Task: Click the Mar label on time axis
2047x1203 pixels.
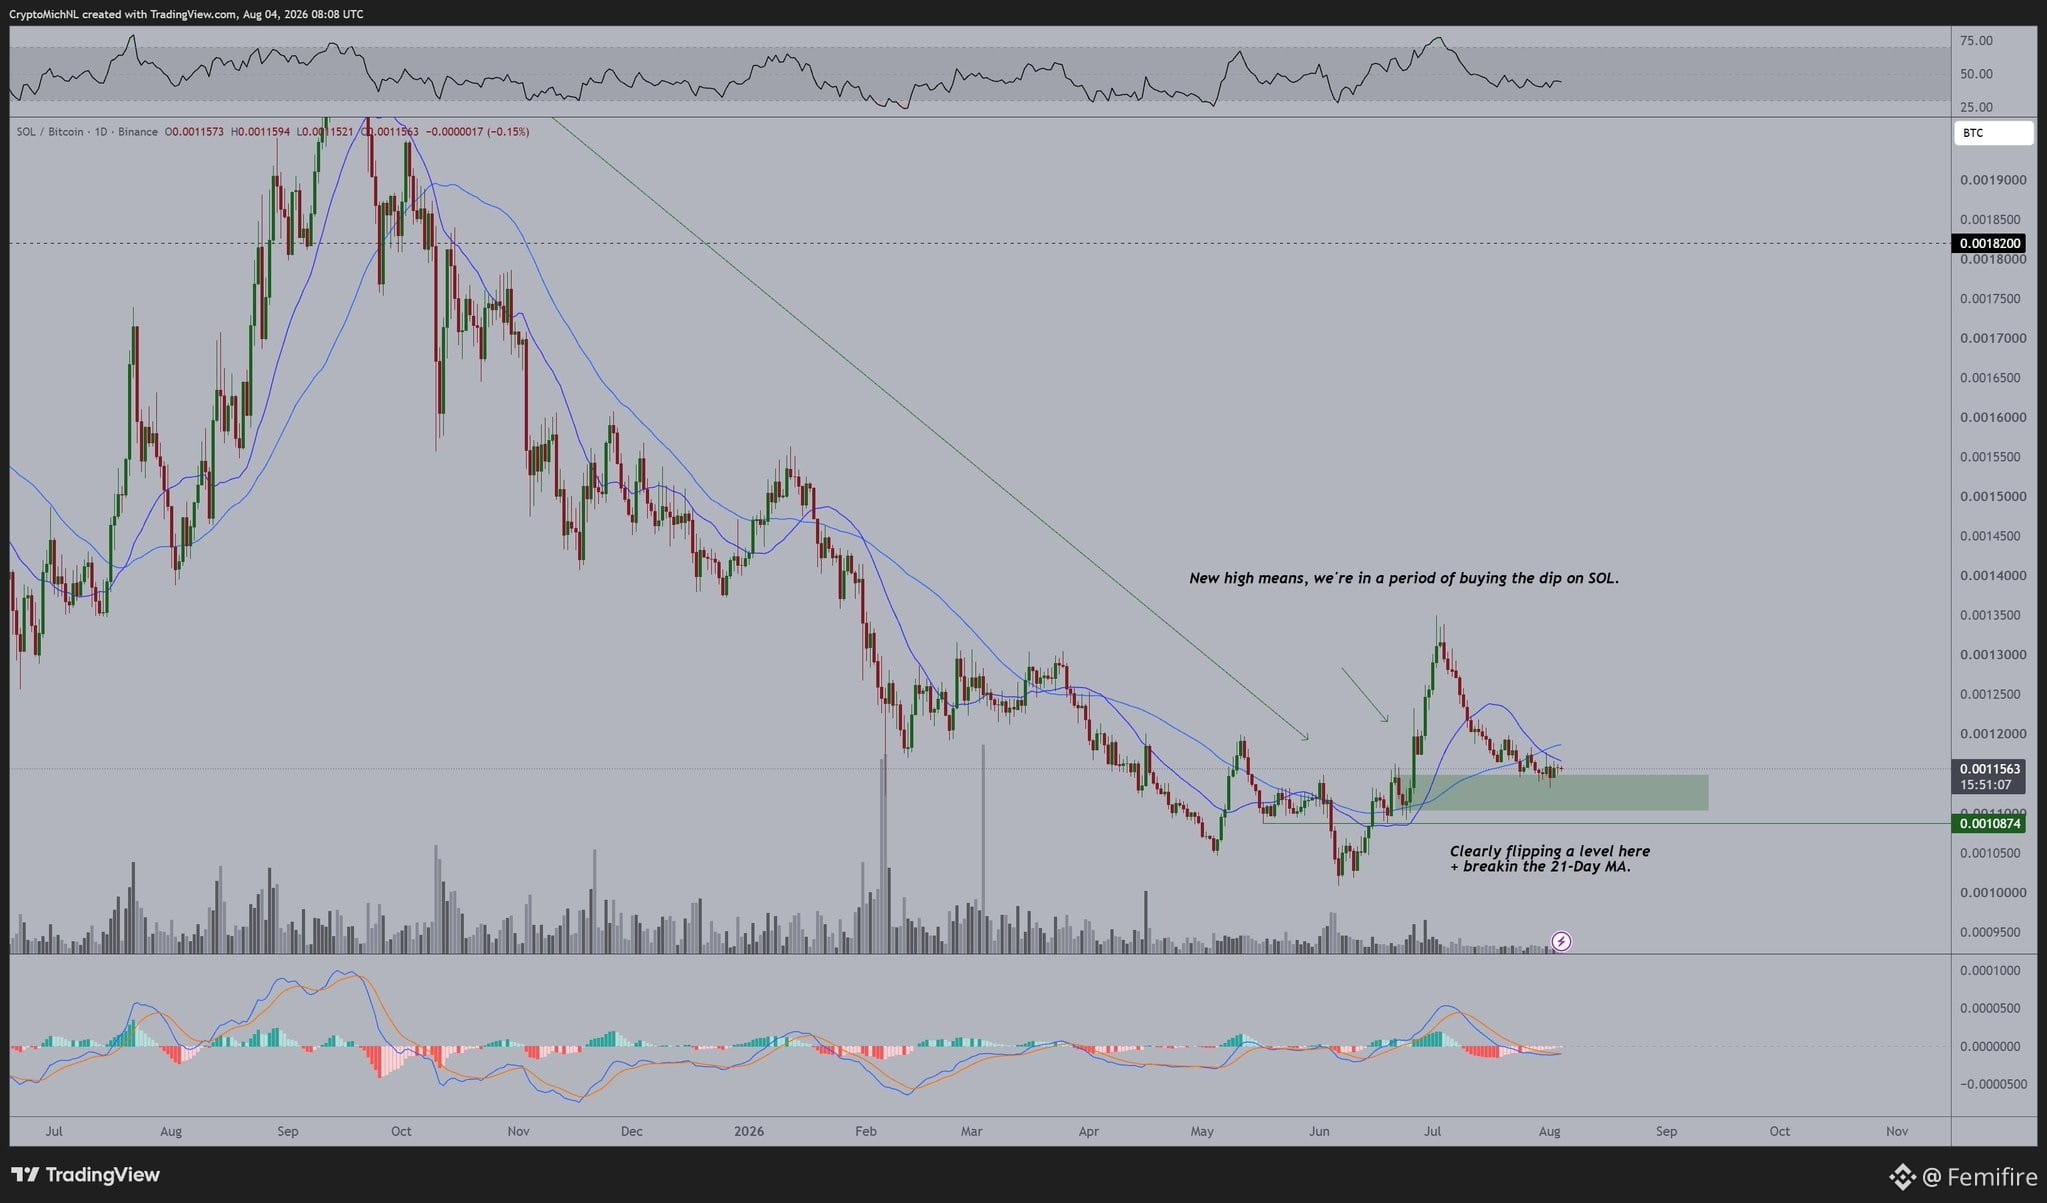Action: 971,1131
